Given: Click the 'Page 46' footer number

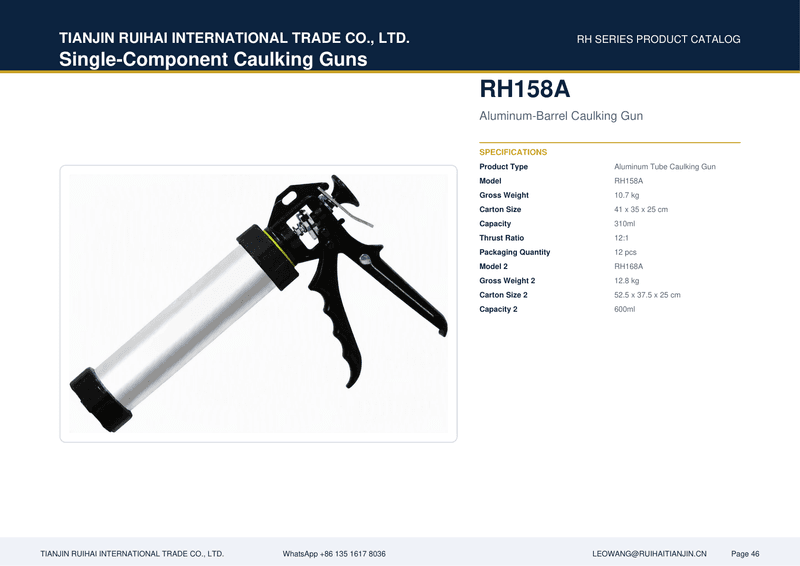Looking at the screenshot, I should coord(745,554).
